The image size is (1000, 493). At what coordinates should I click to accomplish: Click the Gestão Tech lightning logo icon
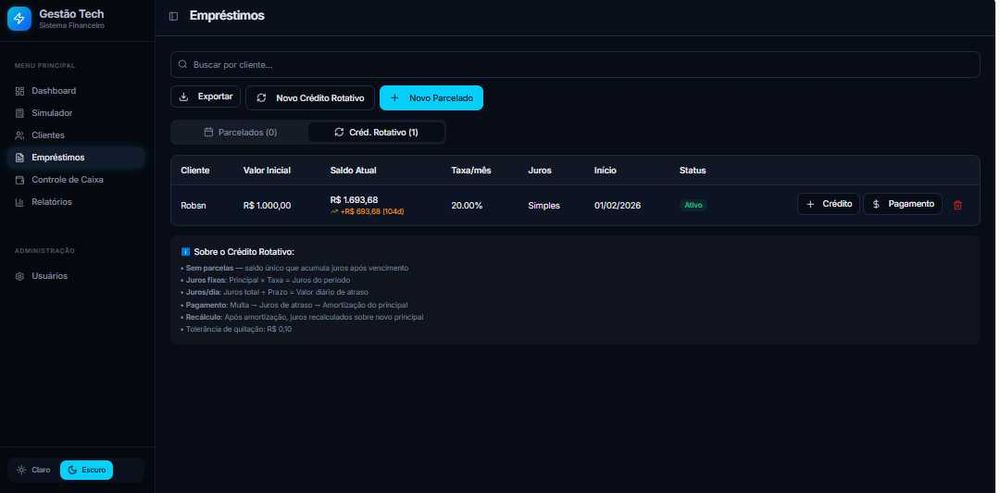click(x=19, y=18)
